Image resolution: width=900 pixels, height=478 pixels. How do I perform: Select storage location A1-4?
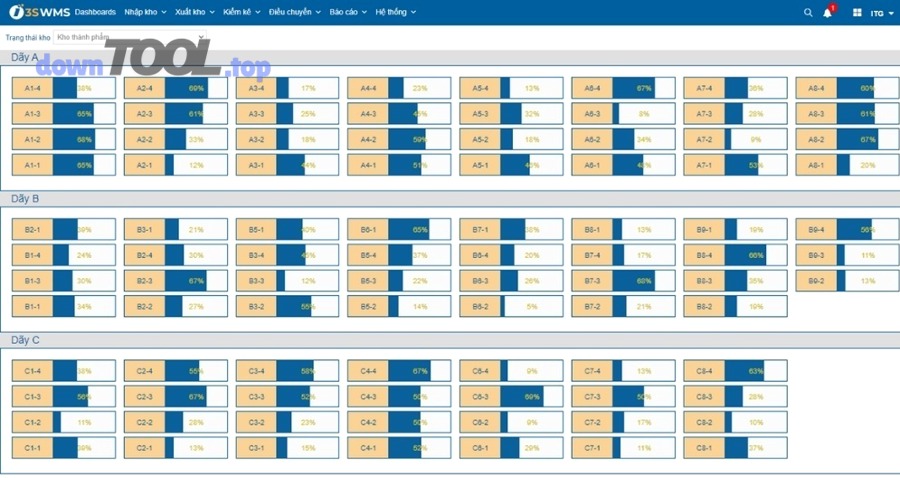point(33,88)
